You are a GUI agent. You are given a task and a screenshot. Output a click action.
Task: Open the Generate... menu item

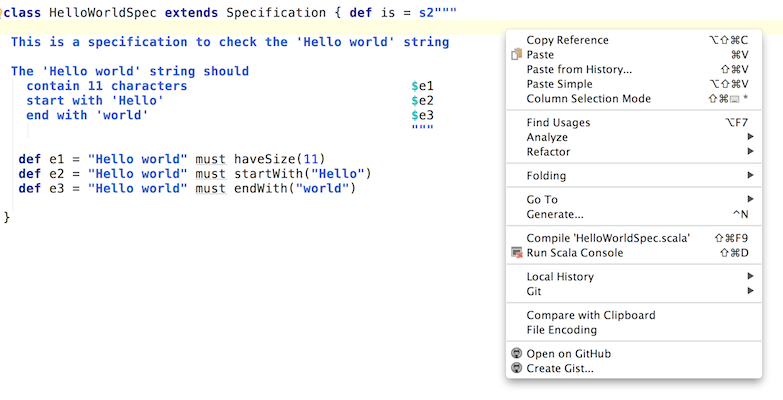pos(555,214)
